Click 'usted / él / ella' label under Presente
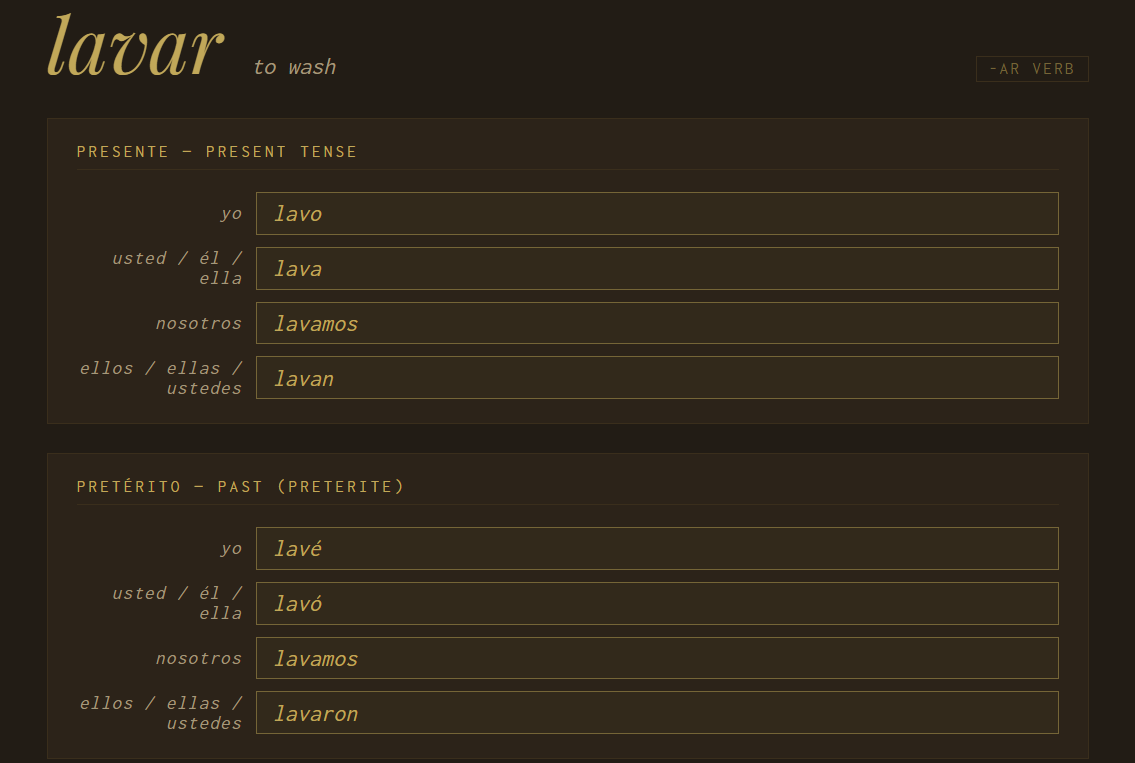This screenshot has width=1135, height=763. 178,268
